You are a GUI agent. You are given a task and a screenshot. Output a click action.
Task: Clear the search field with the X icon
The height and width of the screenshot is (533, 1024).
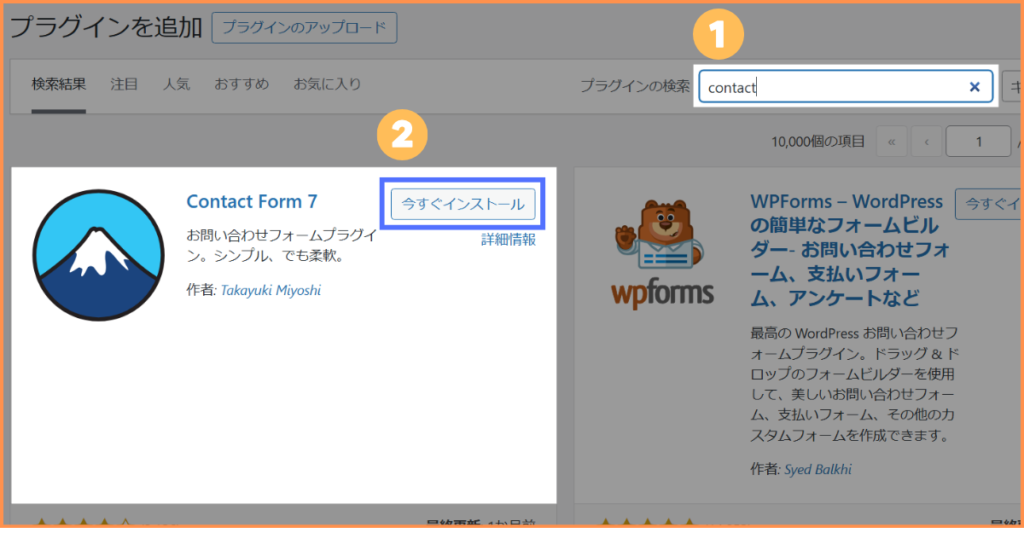pos(974,87)
